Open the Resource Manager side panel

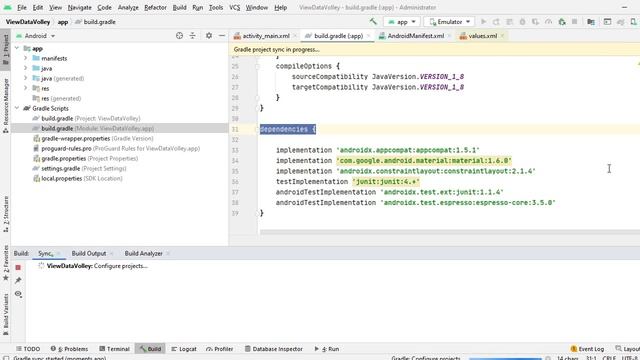tap(6, 105)
